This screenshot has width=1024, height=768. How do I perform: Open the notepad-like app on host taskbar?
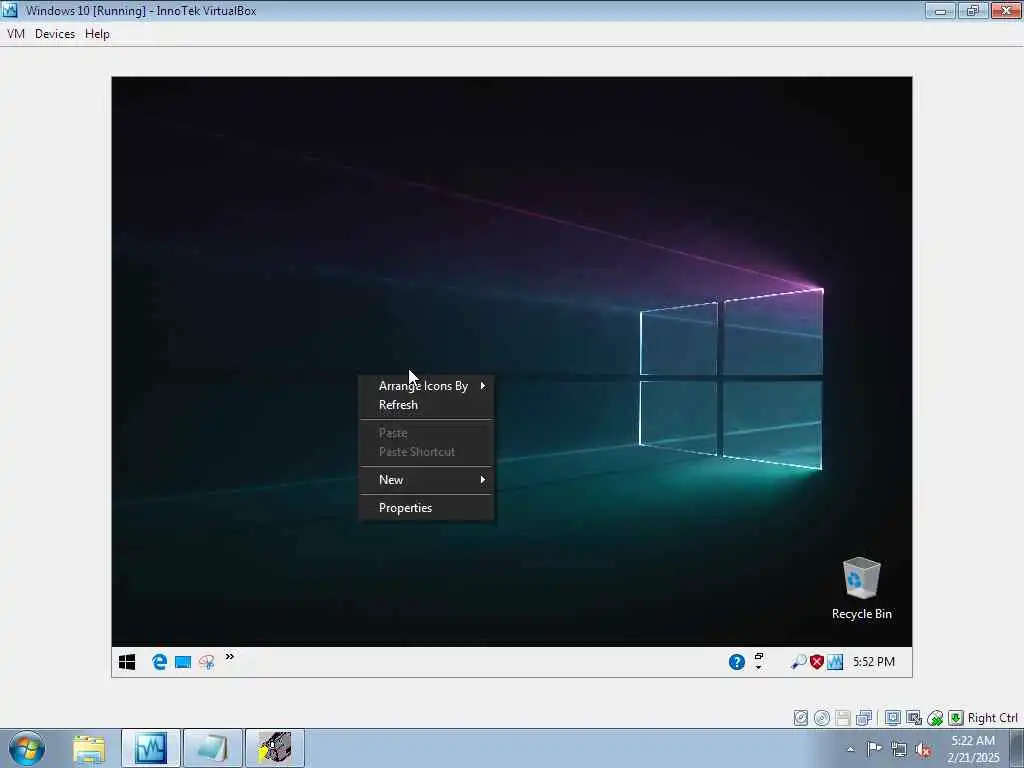coord(213,748)
